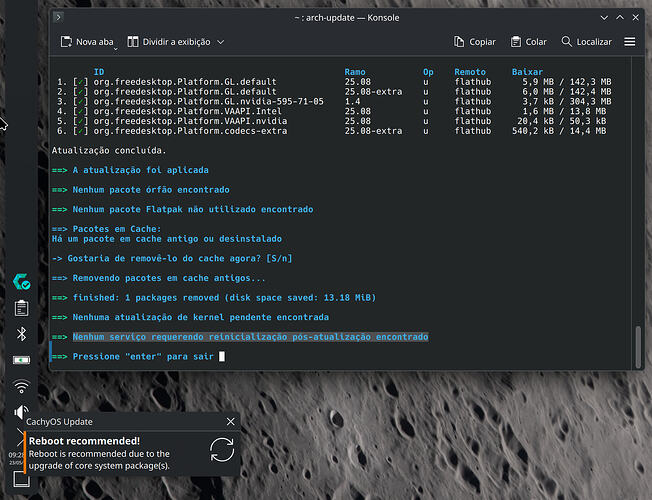Click Dividir a exibição split view button

(169, 42)
